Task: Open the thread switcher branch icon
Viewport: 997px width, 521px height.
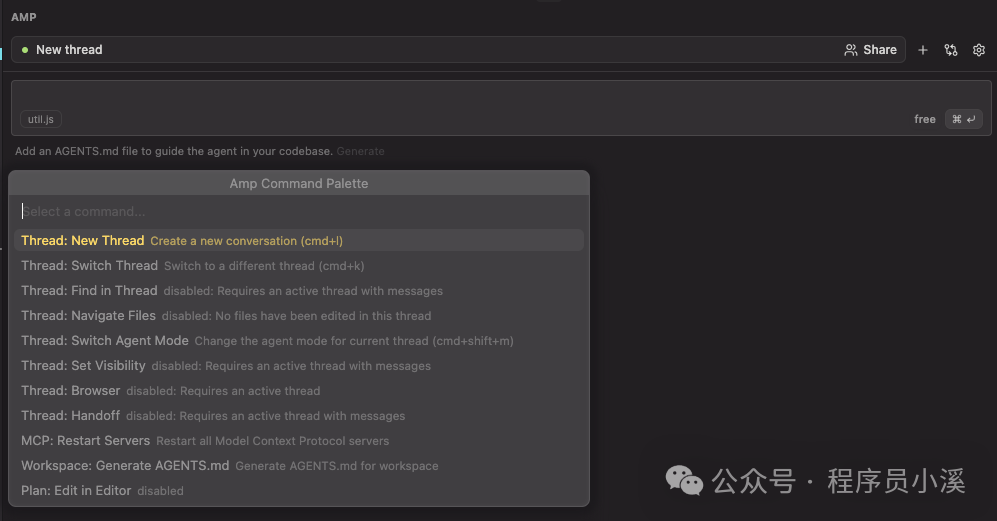Action: (951, 50)
